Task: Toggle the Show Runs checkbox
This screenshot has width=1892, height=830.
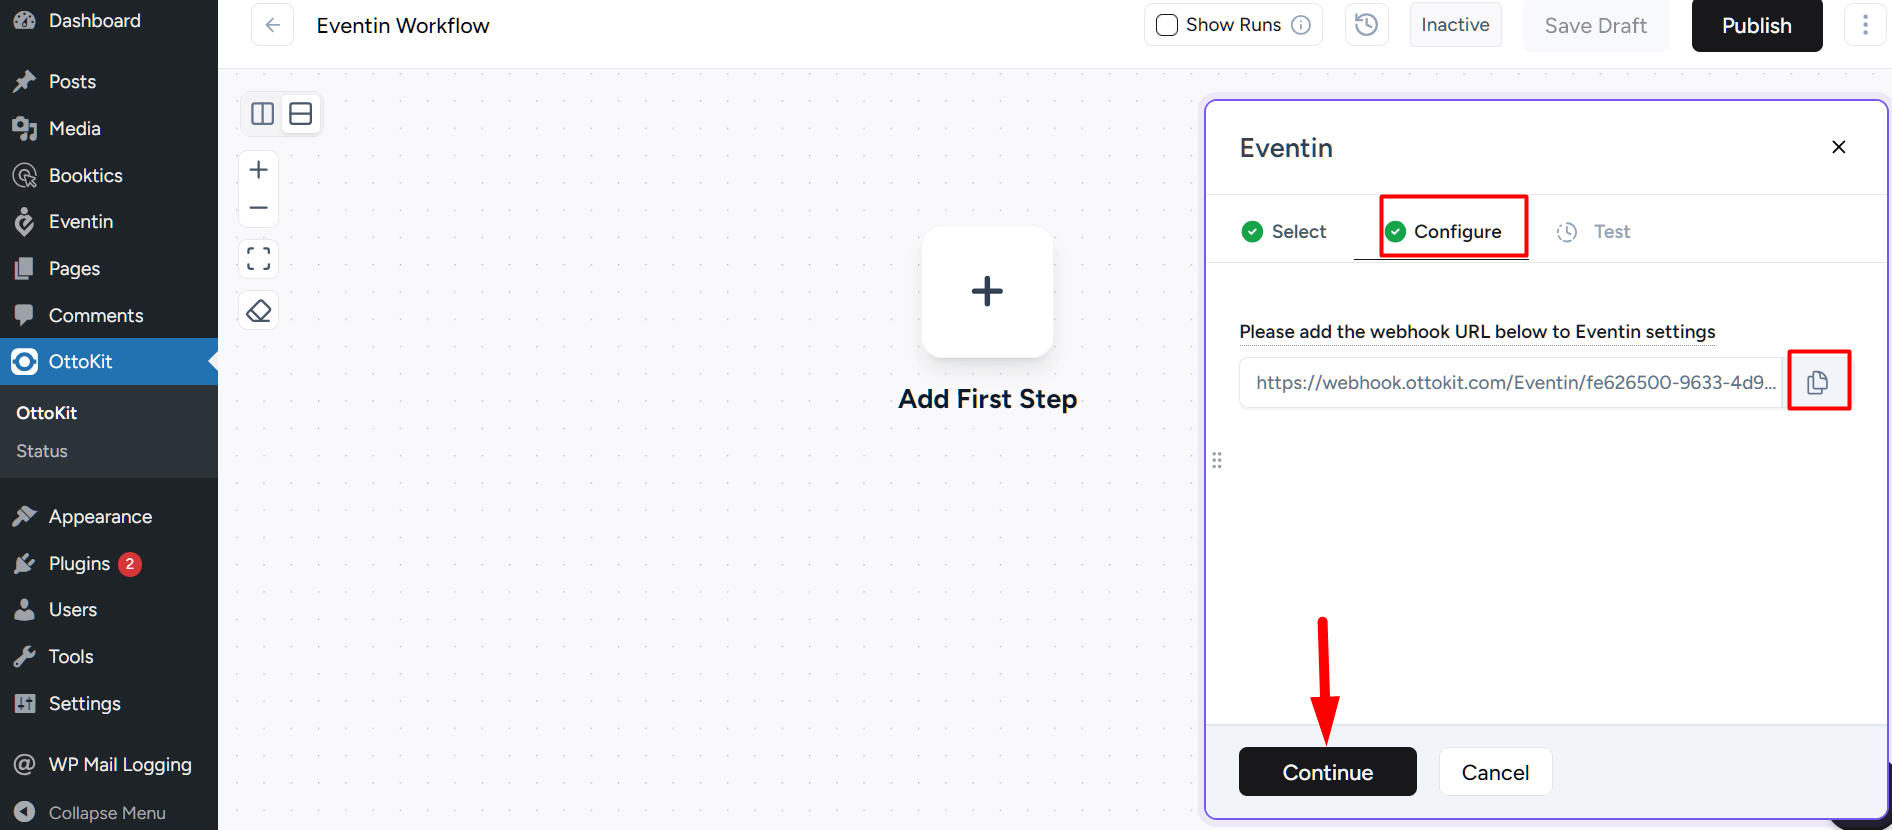Action: (x=1167, y=25)
